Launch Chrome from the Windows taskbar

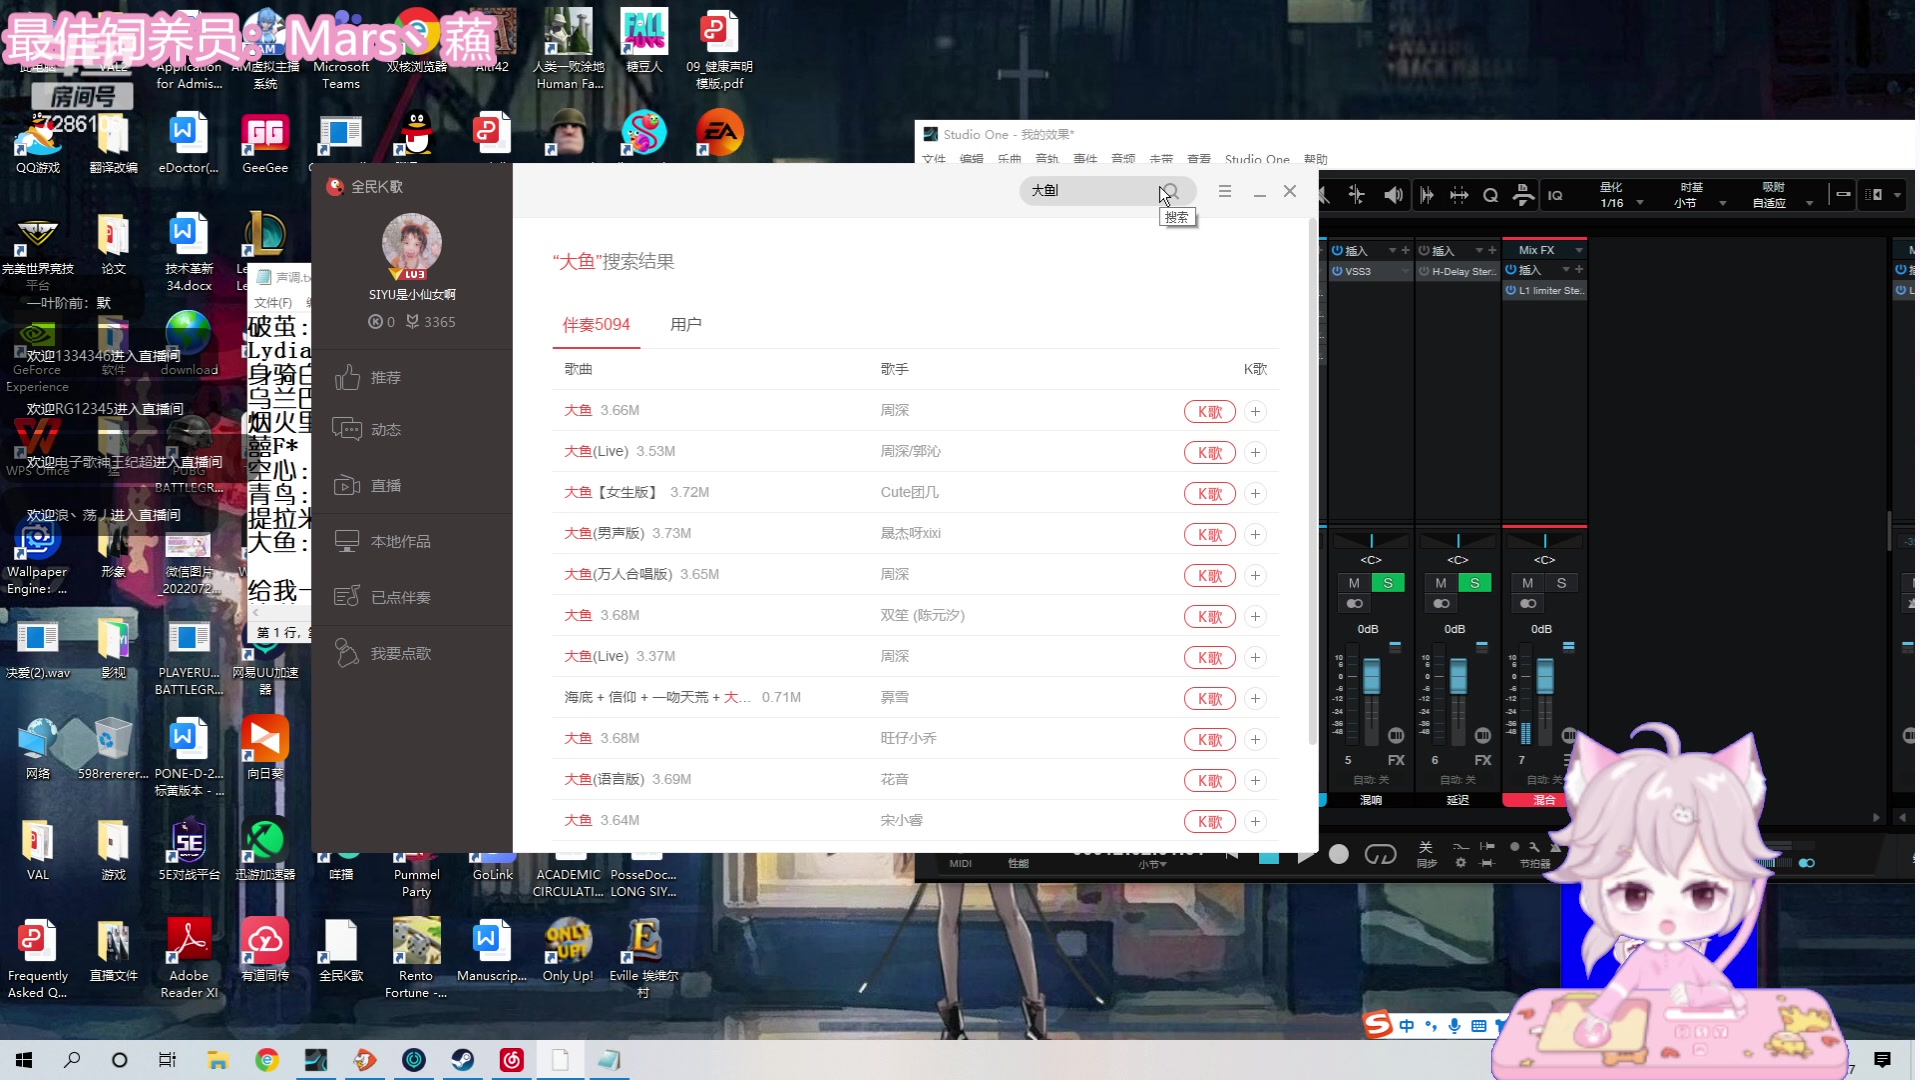pos(266,1059)
